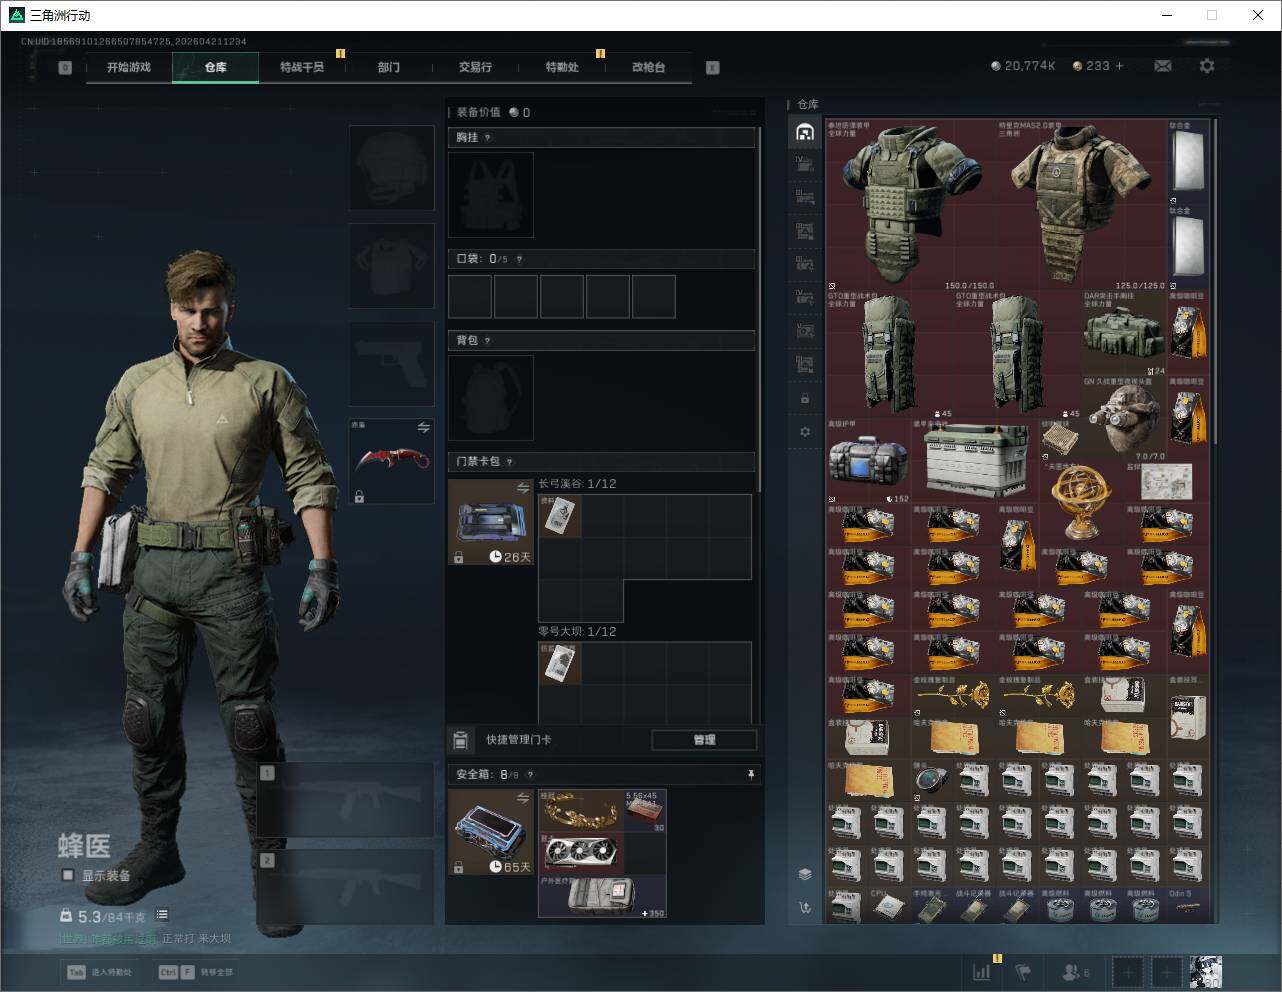Open the safe box thumbnail showing 65天

tap(491, 832)
